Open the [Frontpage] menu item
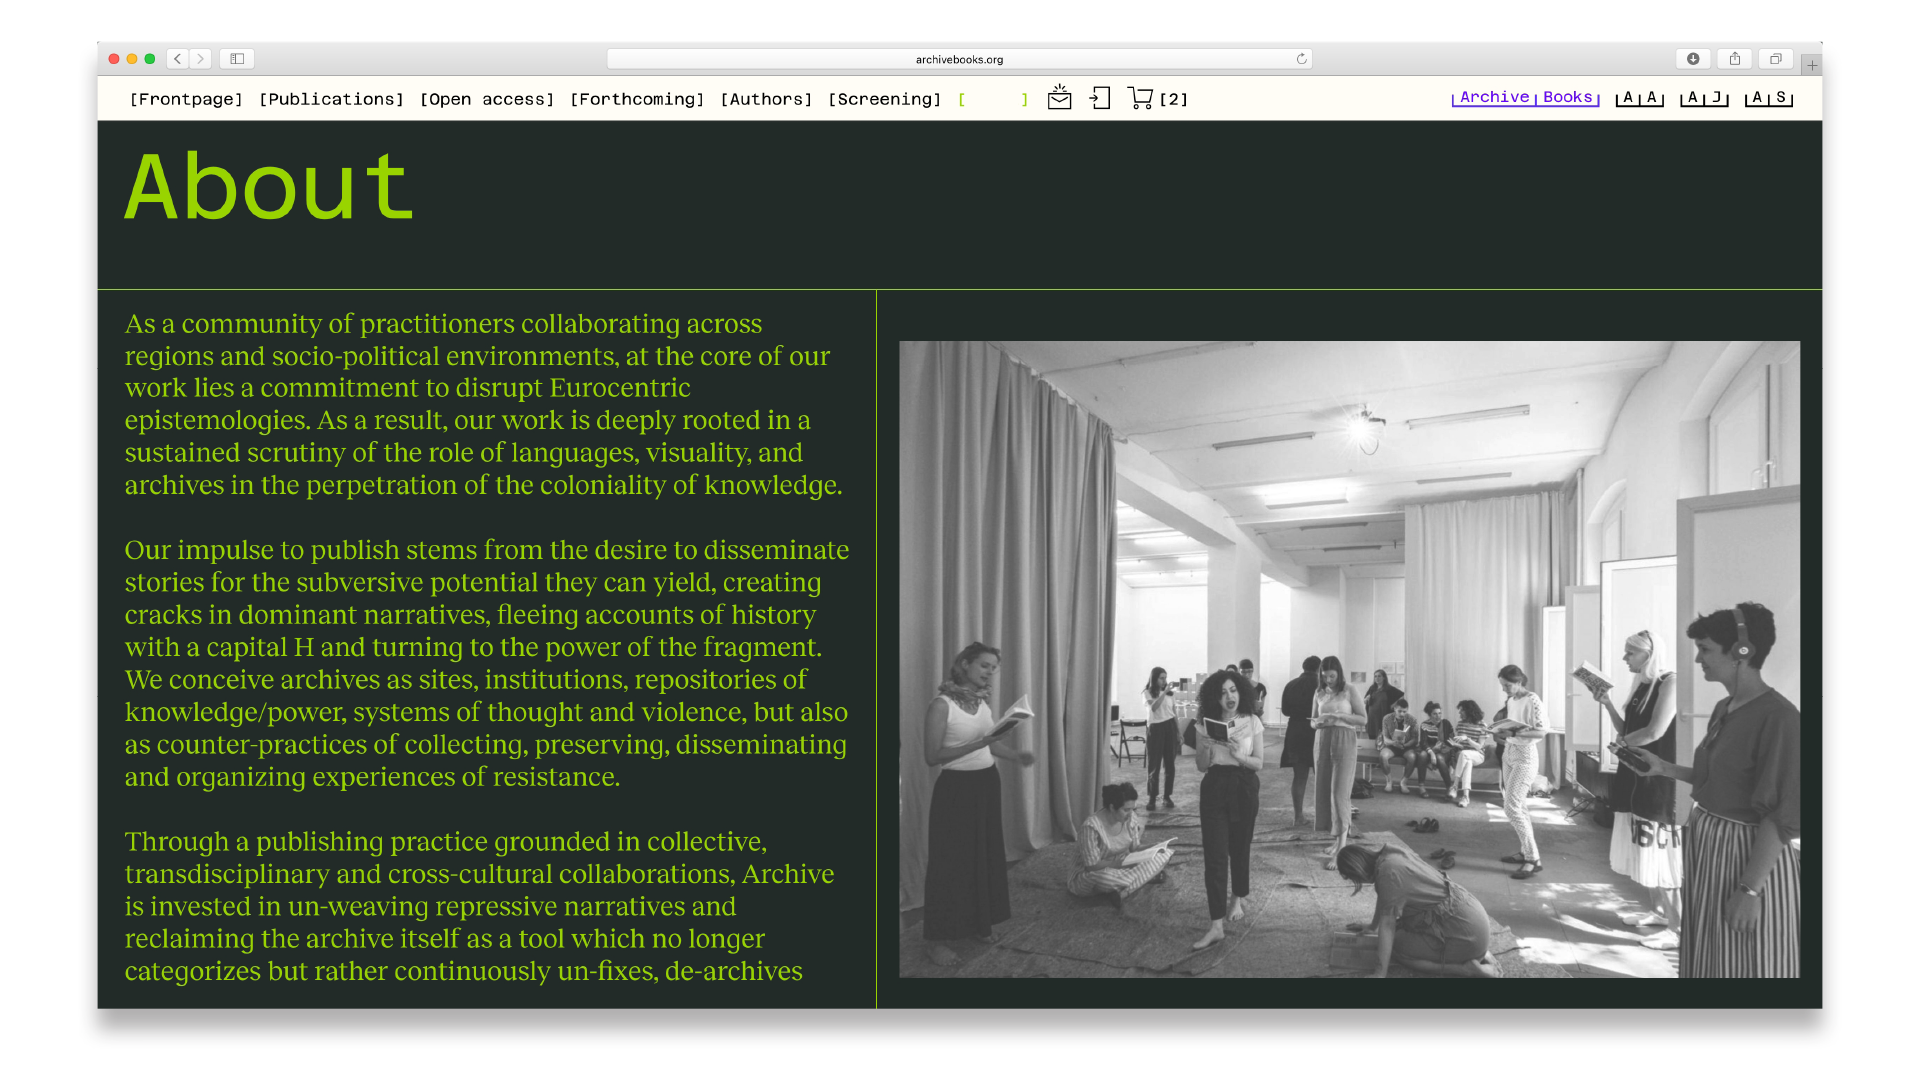 coord(186,99)
